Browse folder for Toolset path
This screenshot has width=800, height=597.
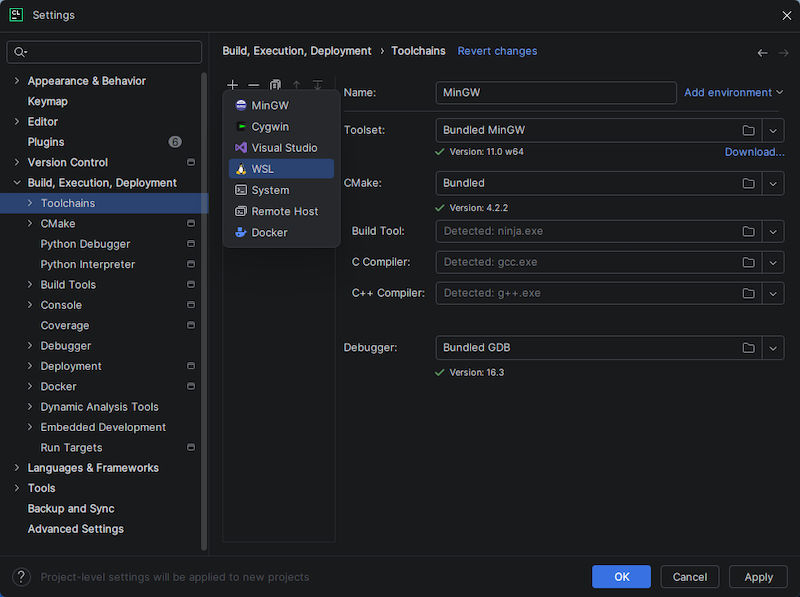click(x=748, y=130)
